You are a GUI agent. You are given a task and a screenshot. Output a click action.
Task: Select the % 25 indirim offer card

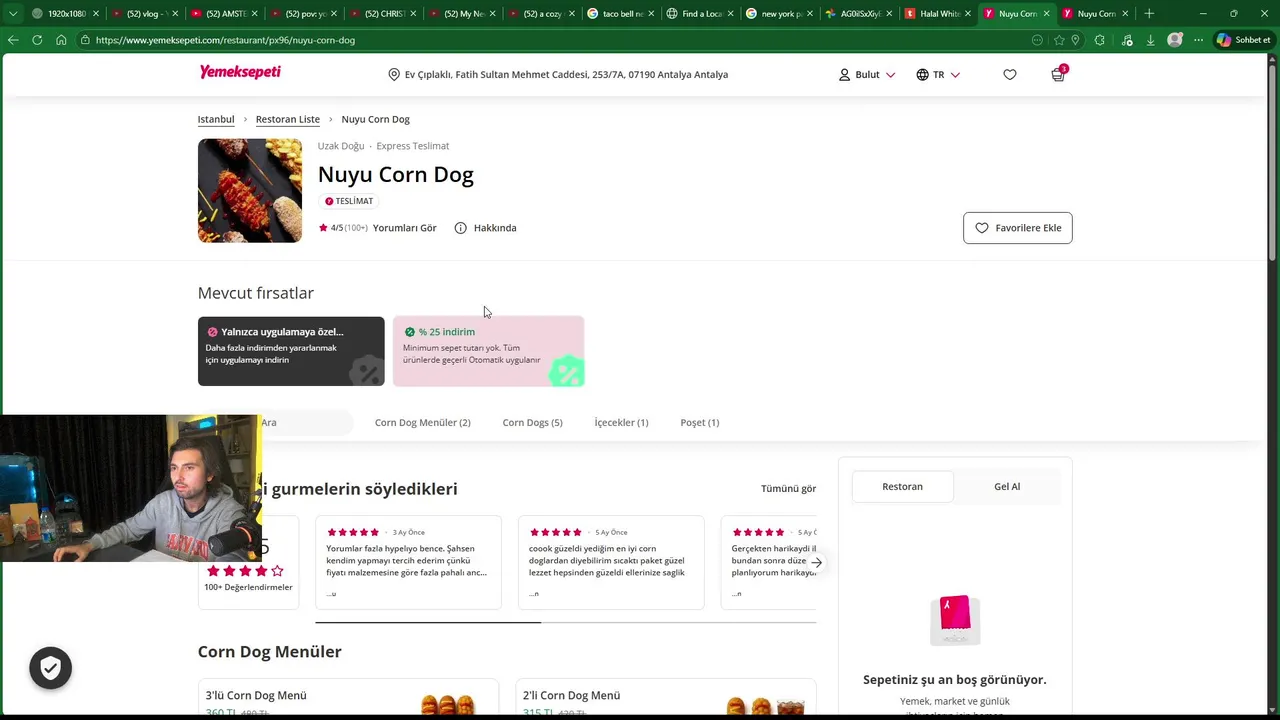point(489,351)
